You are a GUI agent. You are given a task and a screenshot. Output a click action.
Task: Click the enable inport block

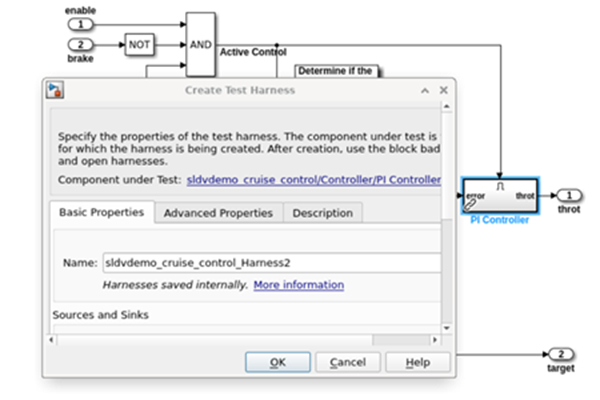[84, 23]
